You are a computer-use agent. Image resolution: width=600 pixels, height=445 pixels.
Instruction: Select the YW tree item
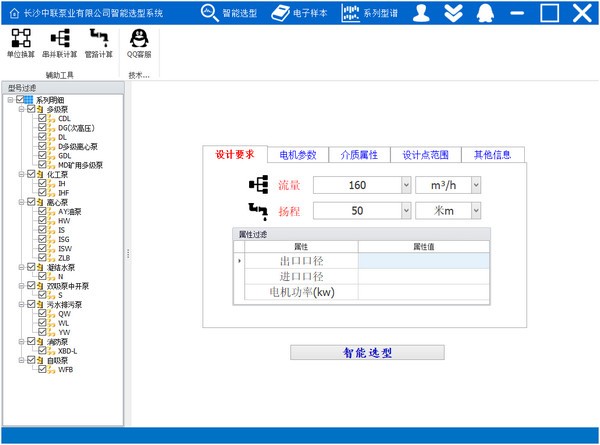tap(64, 332)
